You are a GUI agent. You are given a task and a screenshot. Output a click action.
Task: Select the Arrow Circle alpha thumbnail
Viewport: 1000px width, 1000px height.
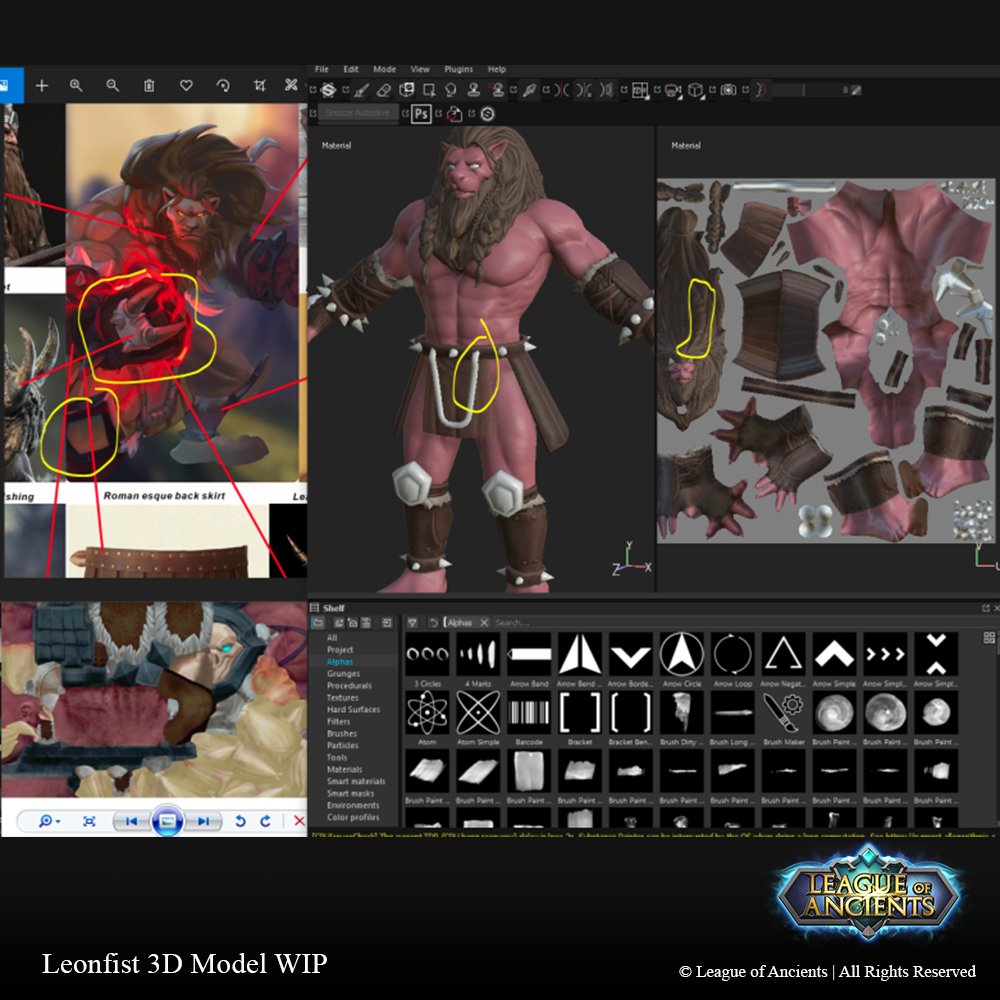682,654
